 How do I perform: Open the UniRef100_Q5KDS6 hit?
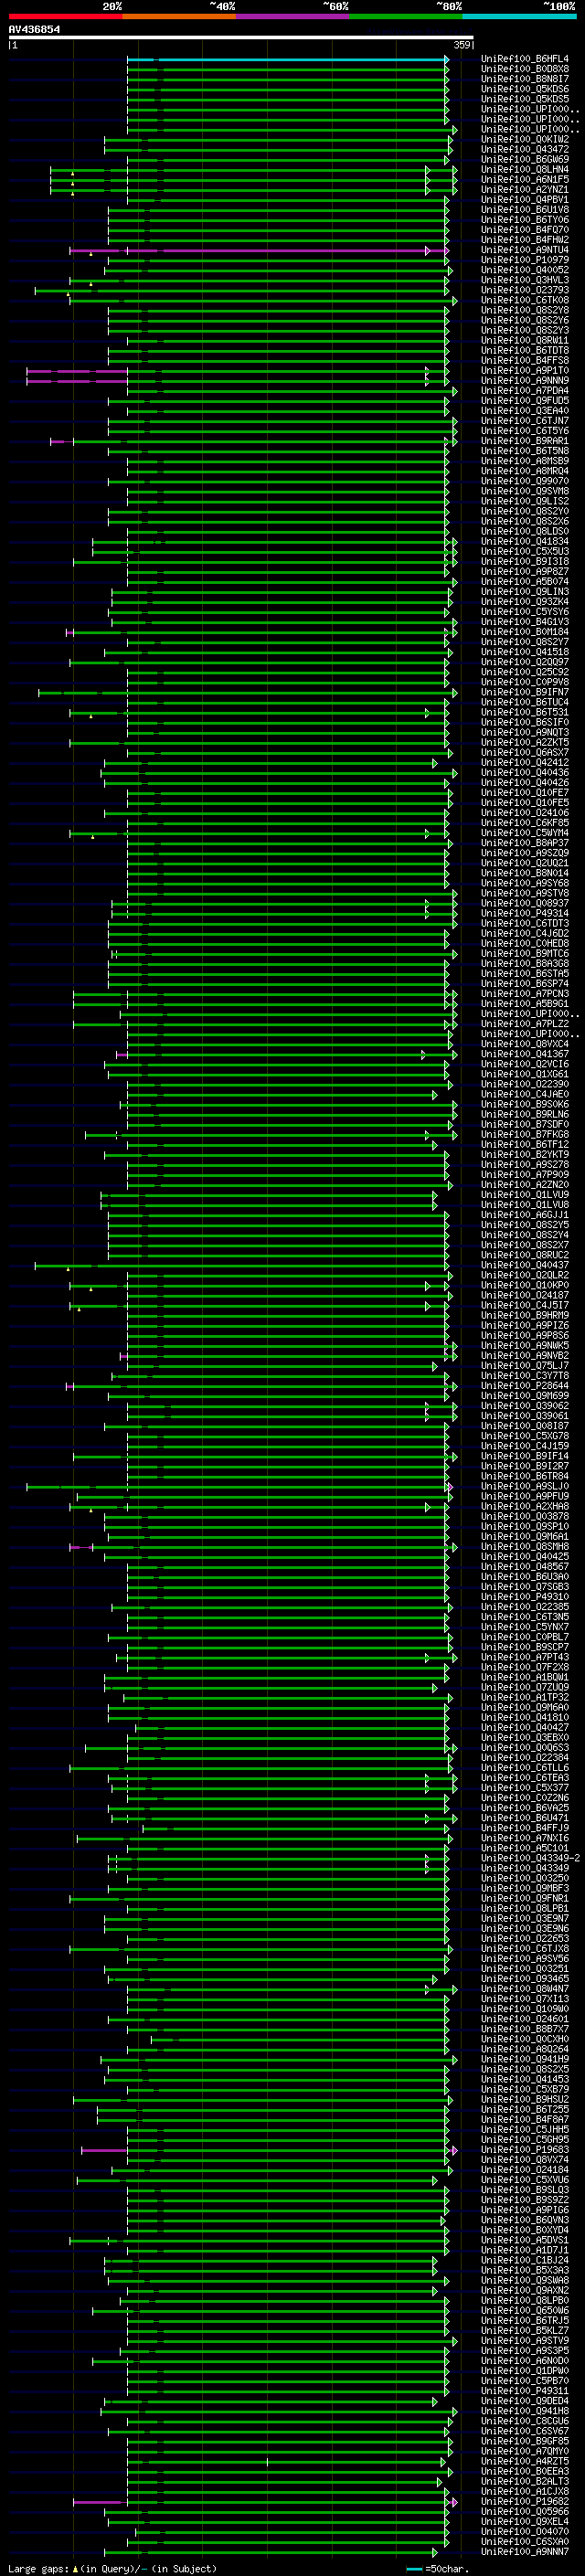click(x=525, y=89)
